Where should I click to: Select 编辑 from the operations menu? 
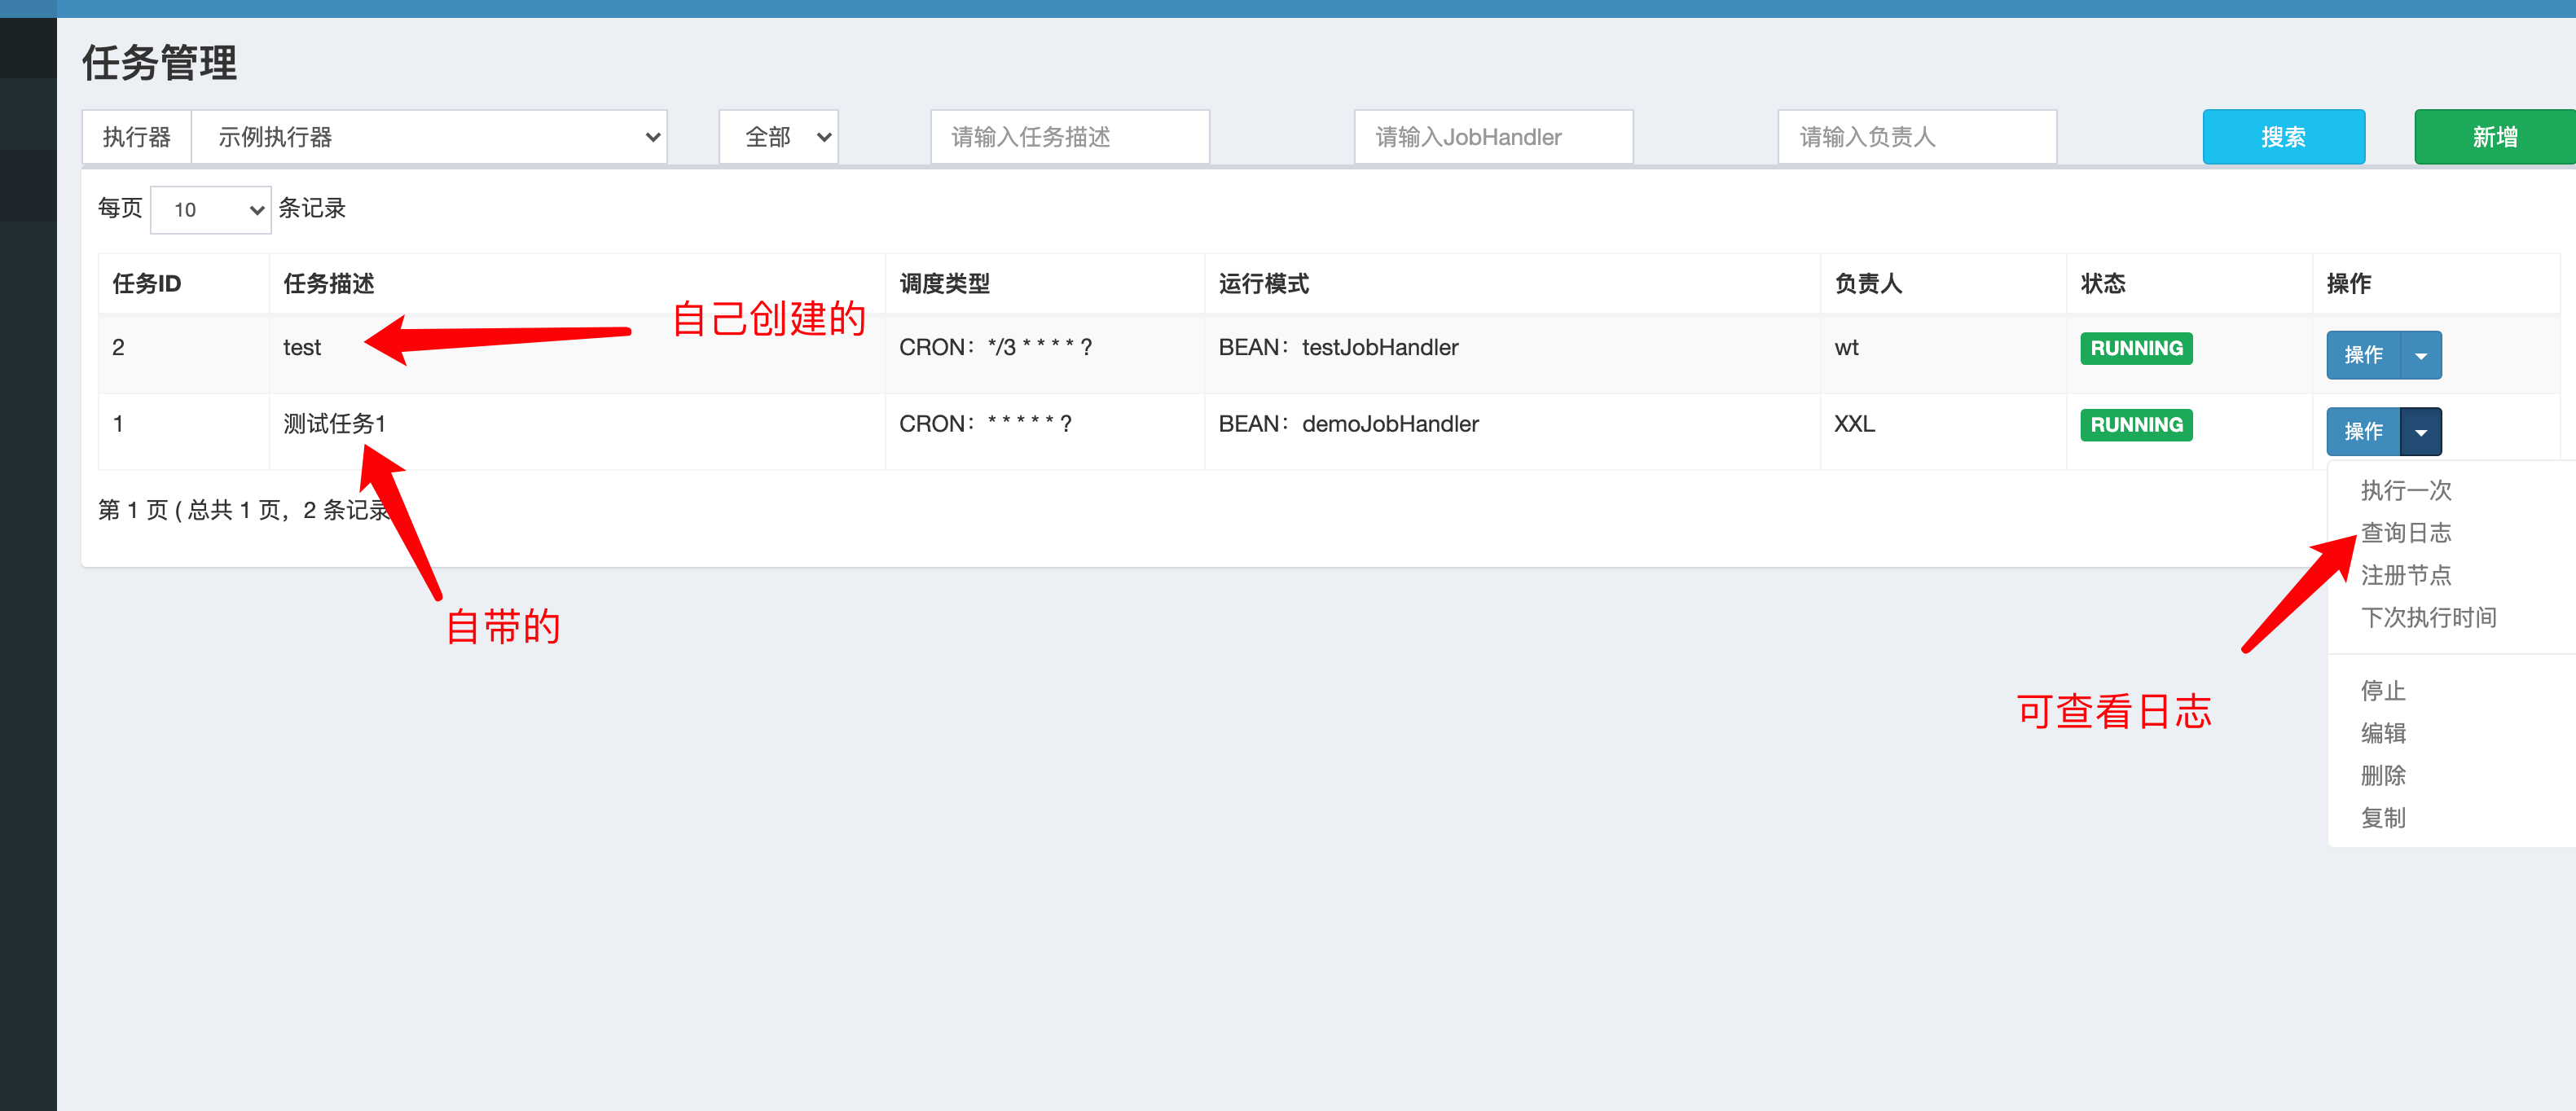point(2382,733)
